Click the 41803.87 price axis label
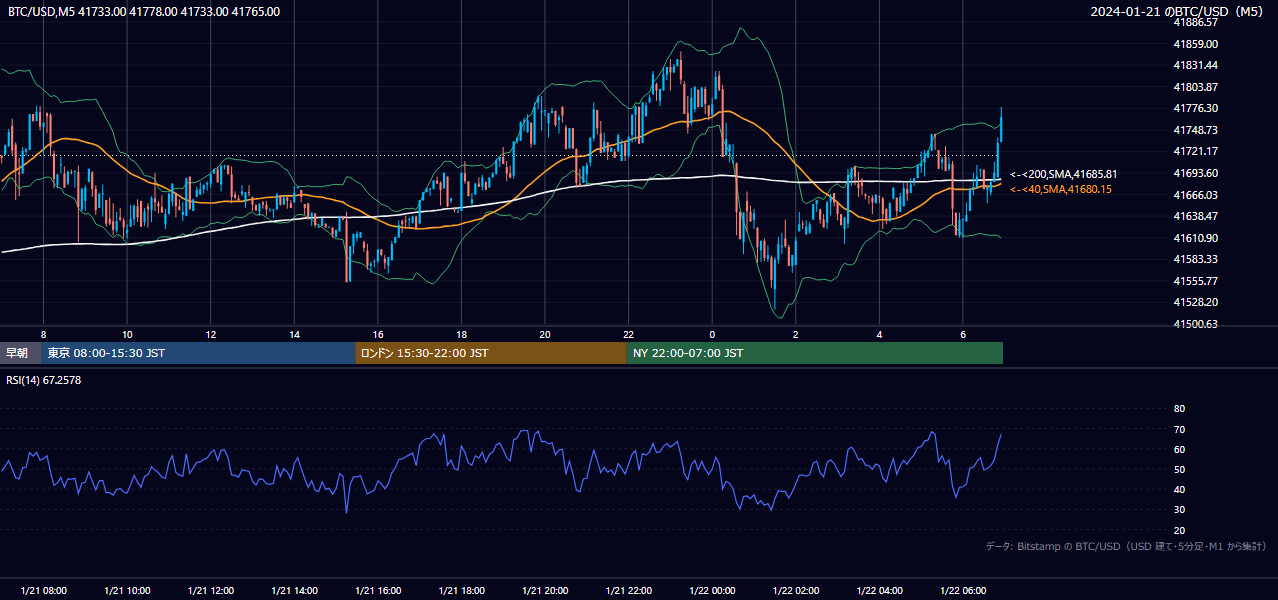 [x=1195, y=87]
